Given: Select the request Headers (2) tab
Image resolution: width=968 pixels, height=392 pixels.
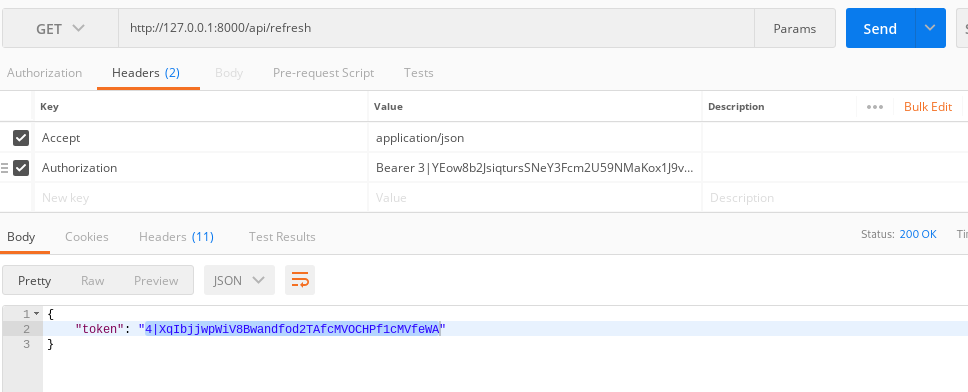Looking at the screenshot, I should tap(146, 73).
